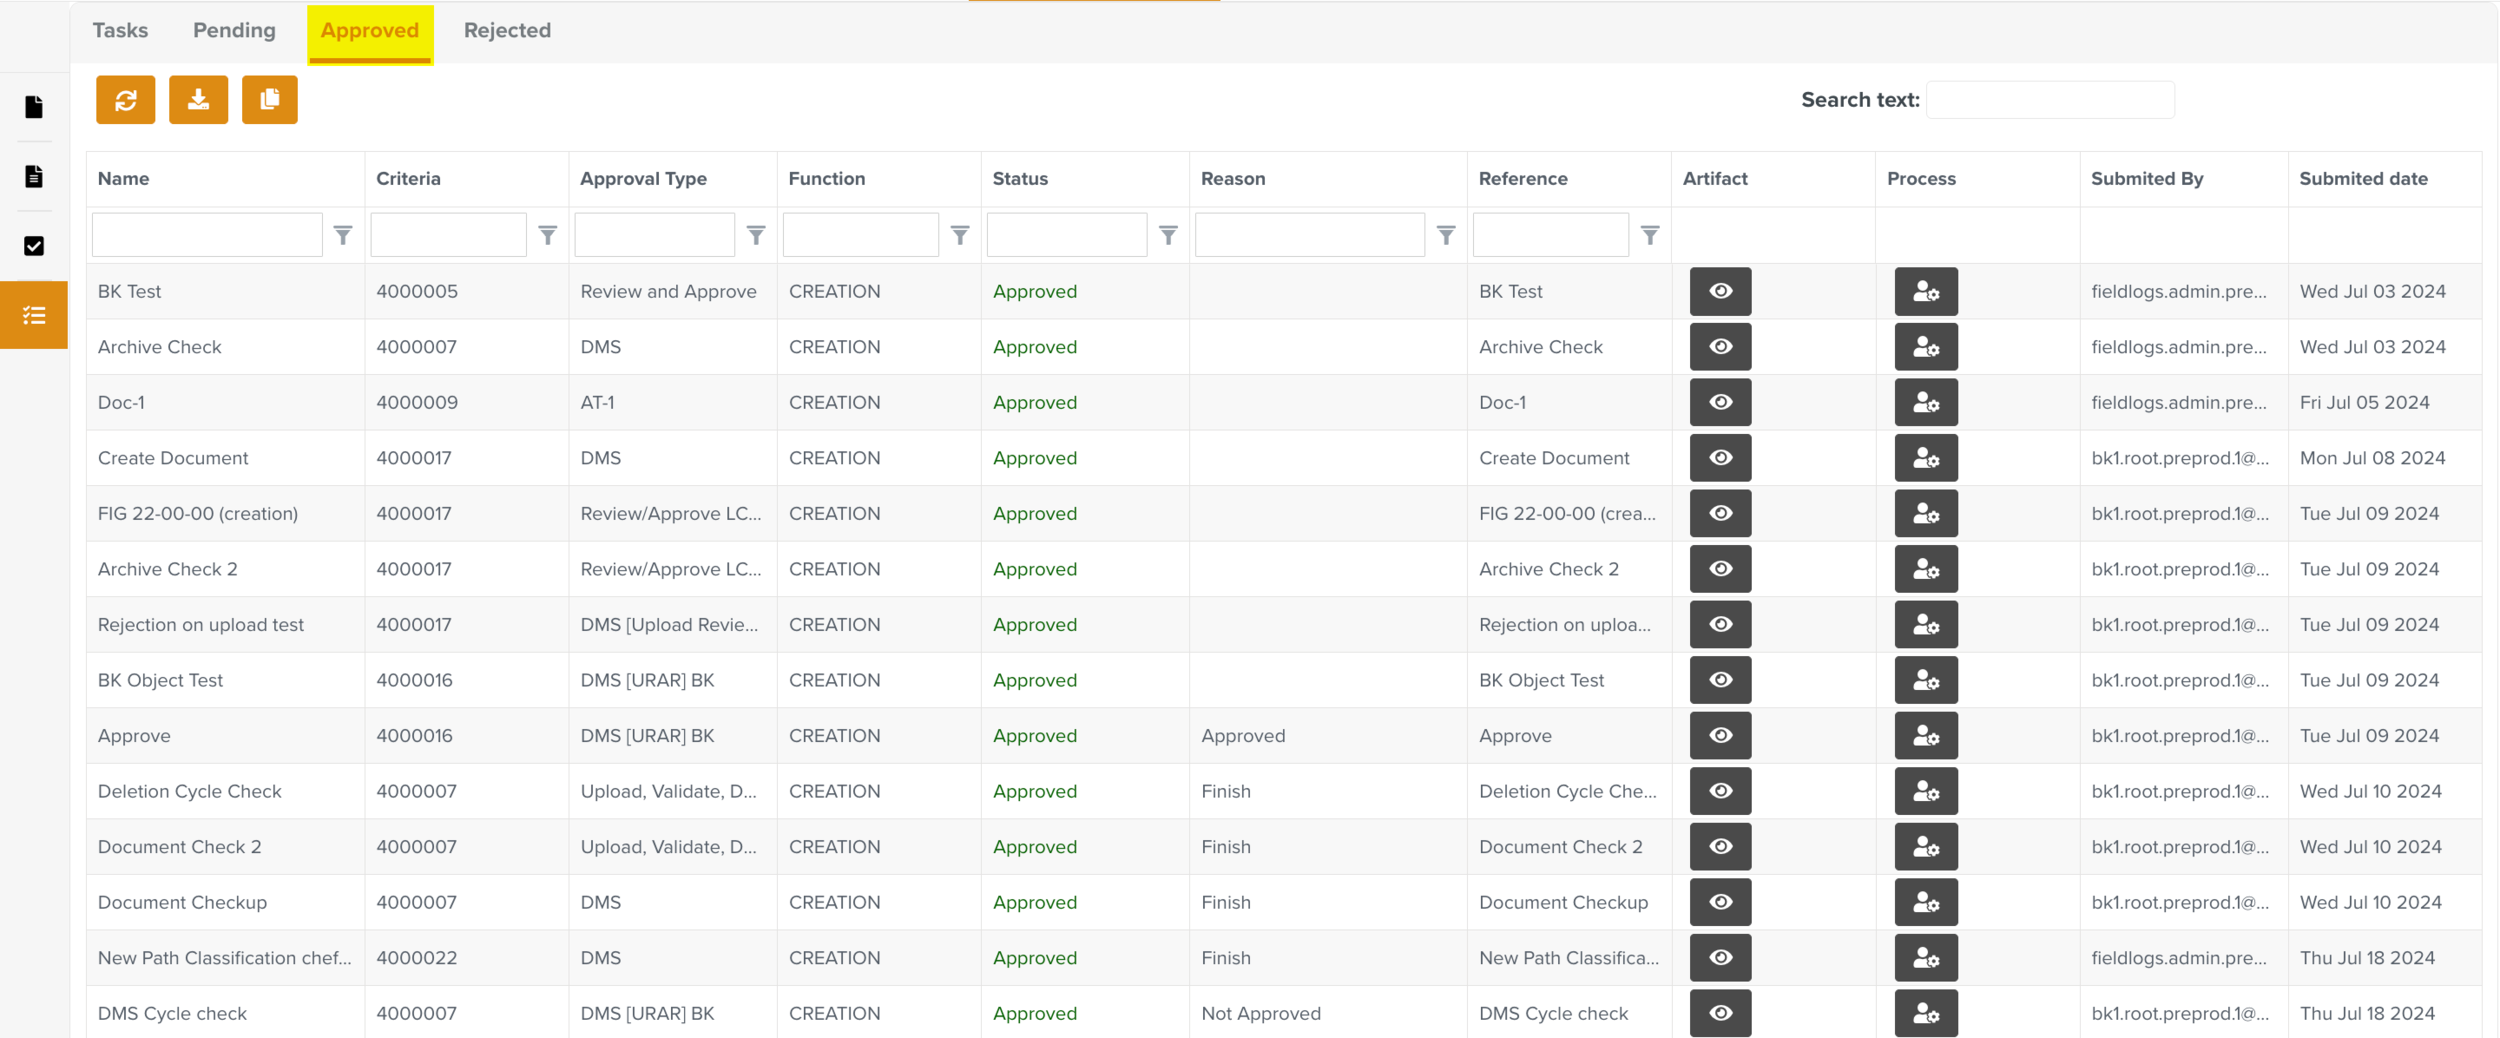View artifact for Document Checkup row
Viewport: 2500px width, 1038px height.
[x=1720, y=902]
